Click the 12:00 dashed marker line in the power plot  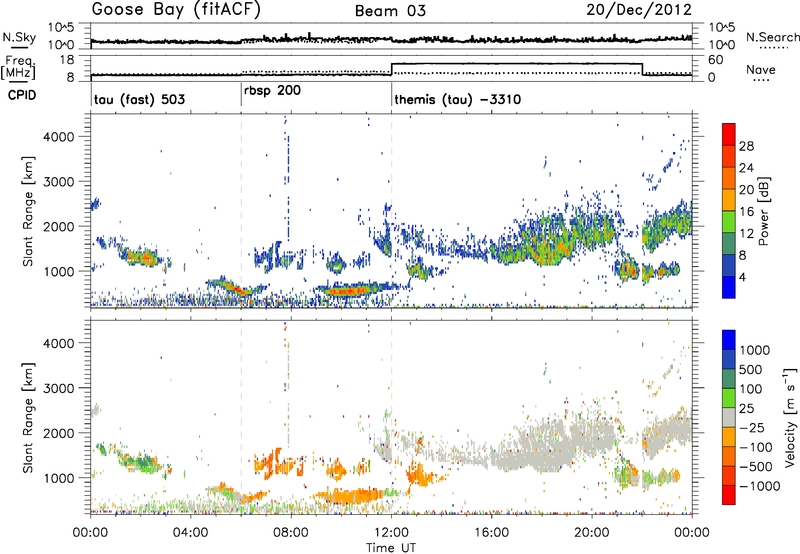click(392, 210)
